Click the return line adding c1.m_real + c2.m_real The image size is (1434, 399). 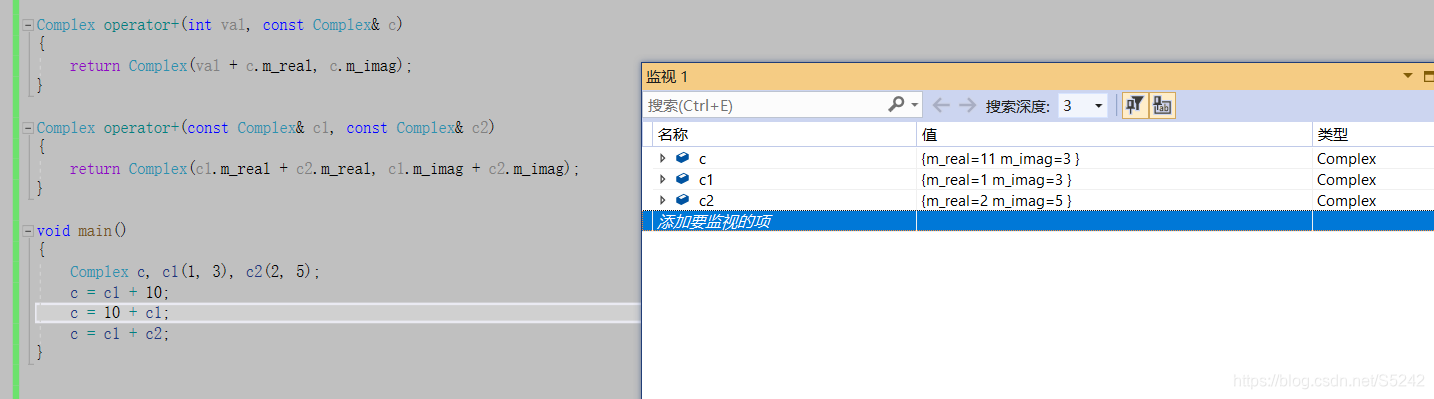point(325,169)
